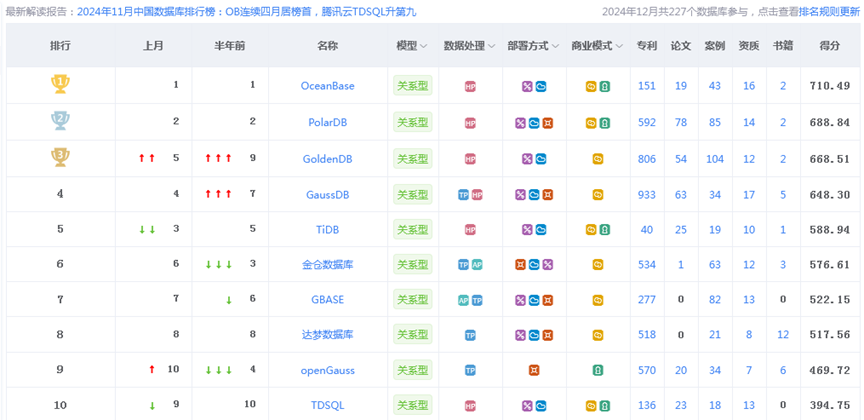Open the GoldenDB database link

tap(328, 159)
